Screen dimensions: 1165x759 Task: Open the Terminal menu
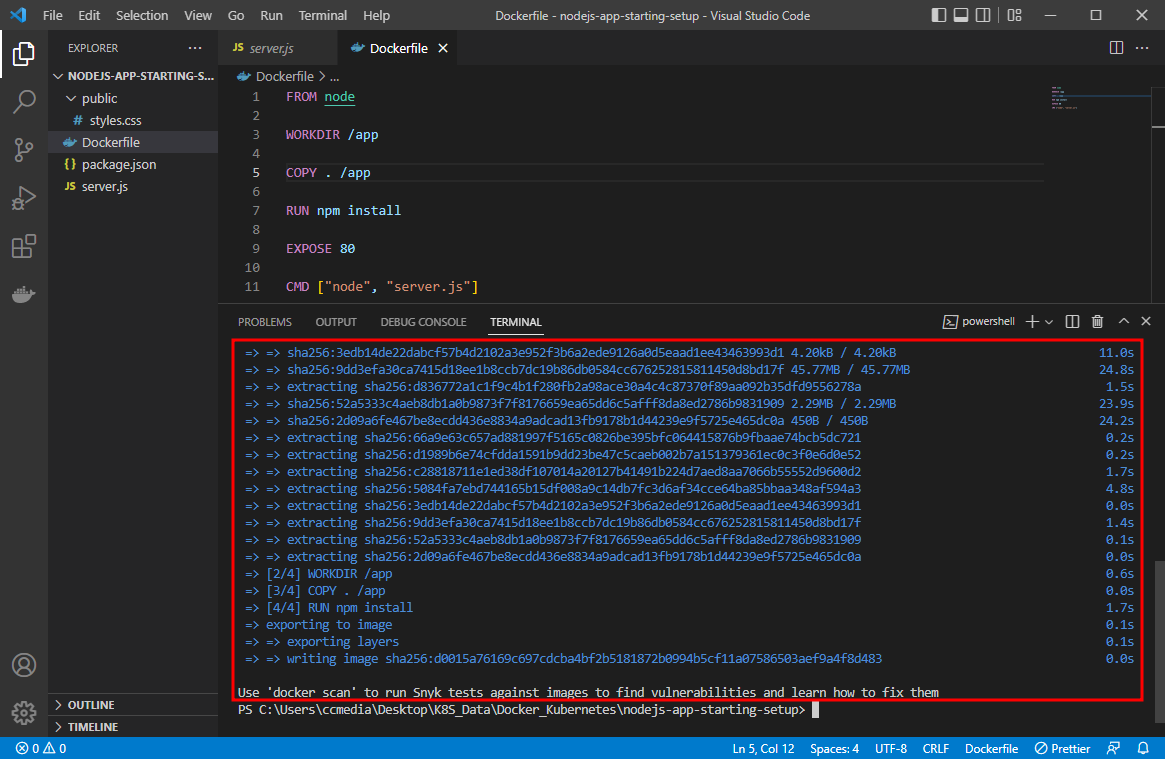click(322, 15)
